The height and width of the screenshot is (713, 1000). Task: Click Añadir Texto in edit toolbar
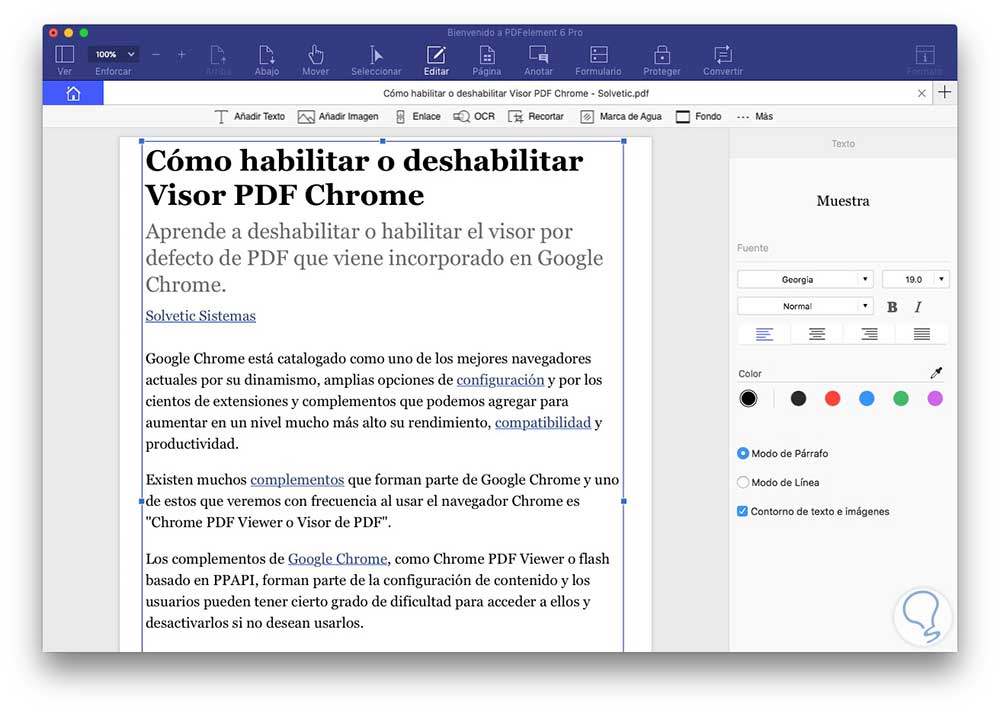pos(249,117)
